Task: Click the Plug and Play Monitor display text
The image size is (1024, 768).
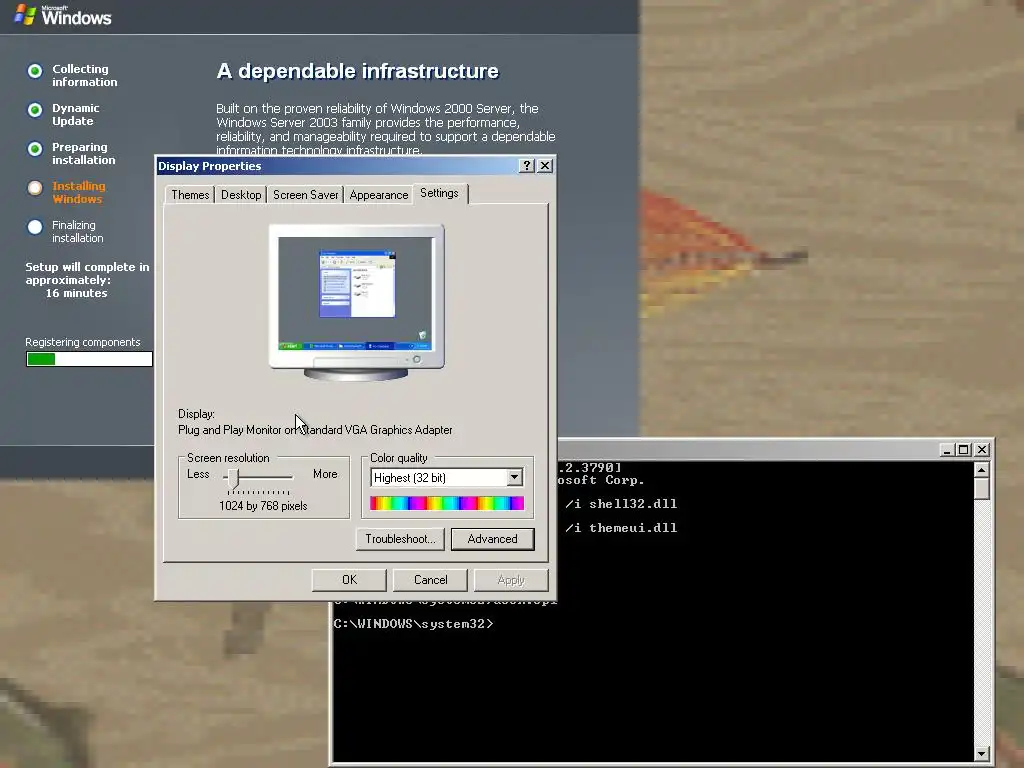Action: 315,430
